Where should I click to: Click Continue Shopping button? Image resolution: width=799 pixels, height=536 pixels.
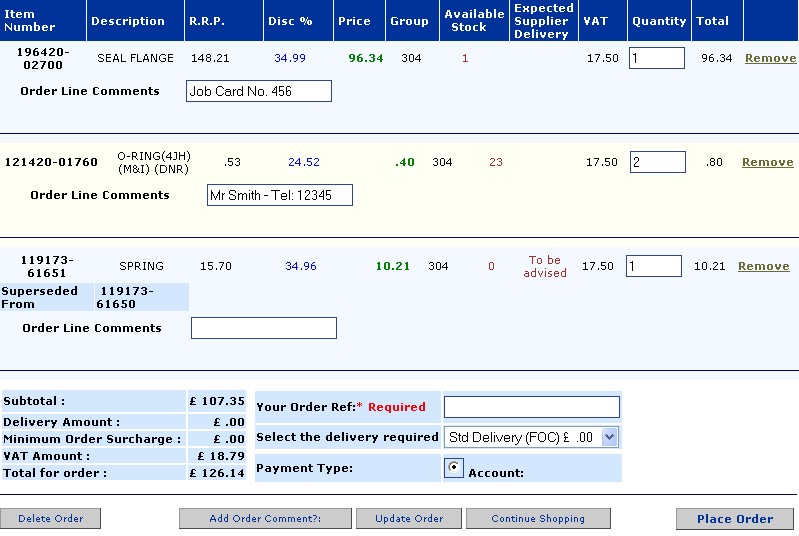(x=538, y=519)
